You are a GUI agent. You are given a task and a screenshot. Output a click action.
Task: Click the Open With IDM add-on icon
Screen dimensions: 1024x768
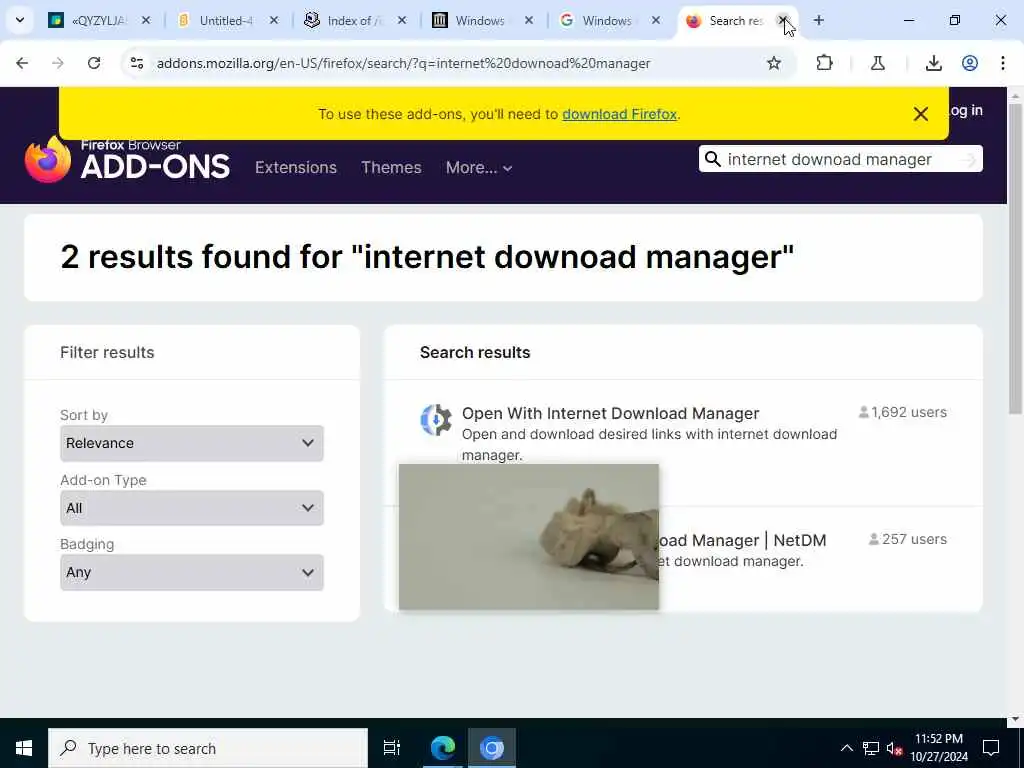pyautogui.click(x=436, y=420)
